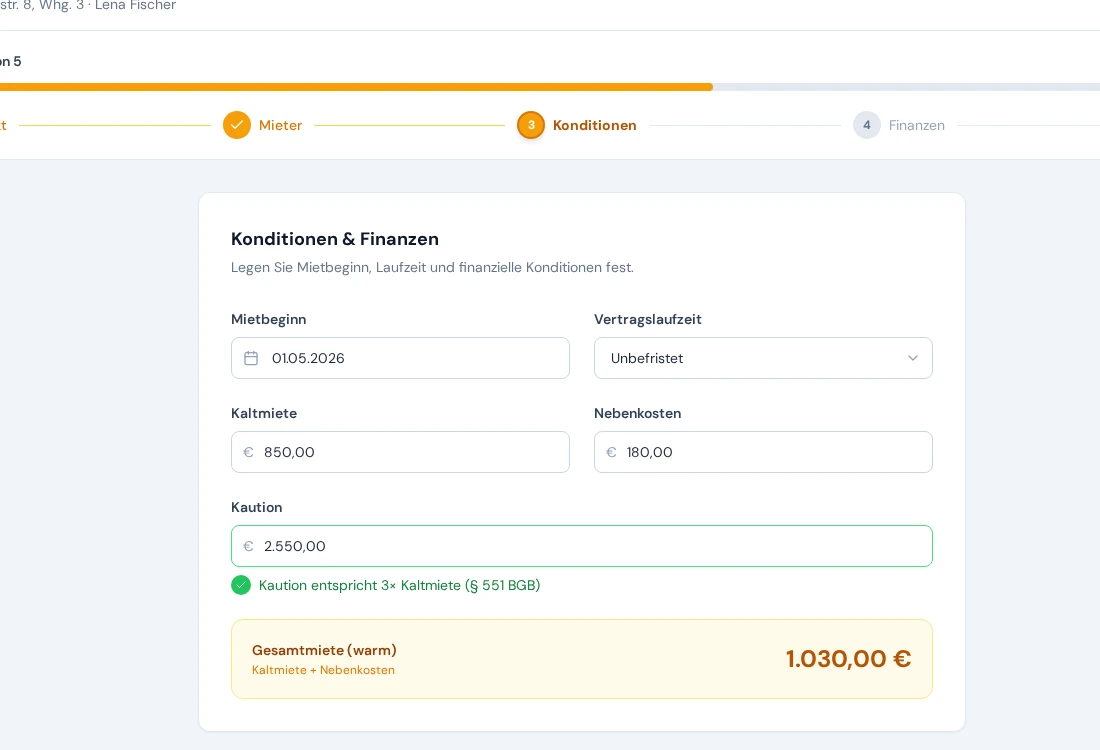
Task: Jump to the Finanzen step label
Action: pyautogui.click(x=917, y=125)
